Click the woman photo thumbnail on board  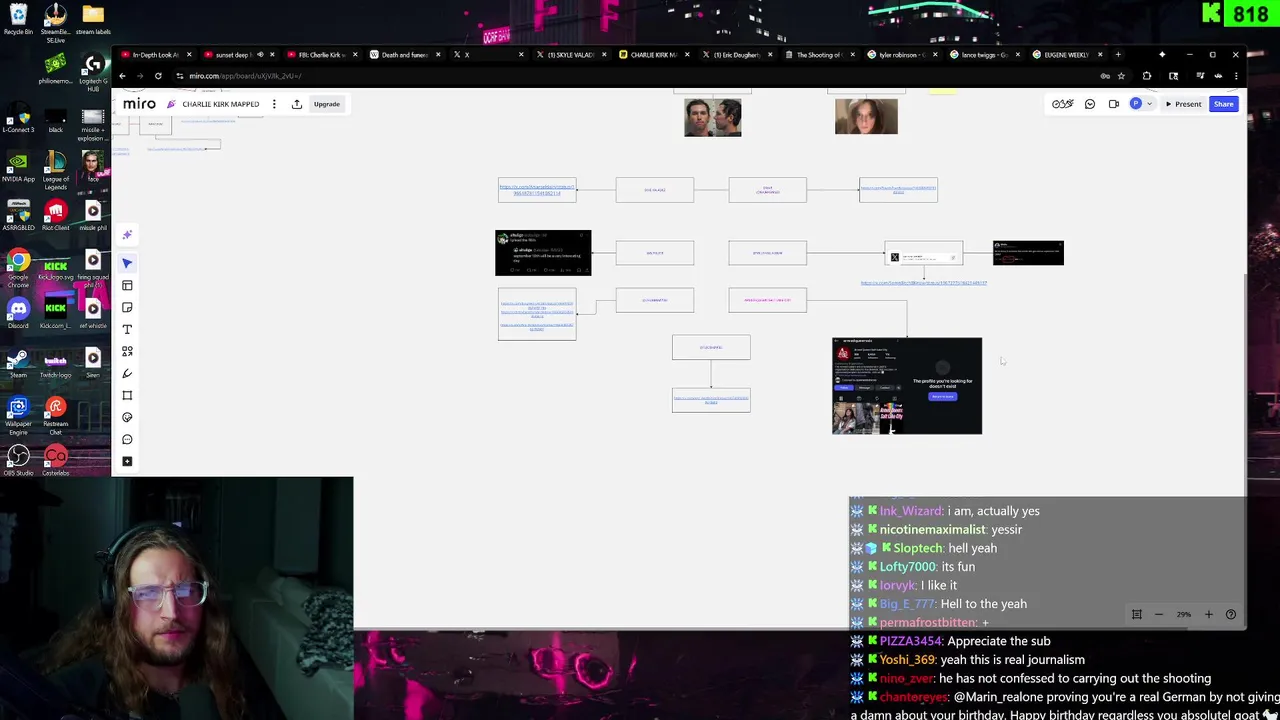[866, 116]
